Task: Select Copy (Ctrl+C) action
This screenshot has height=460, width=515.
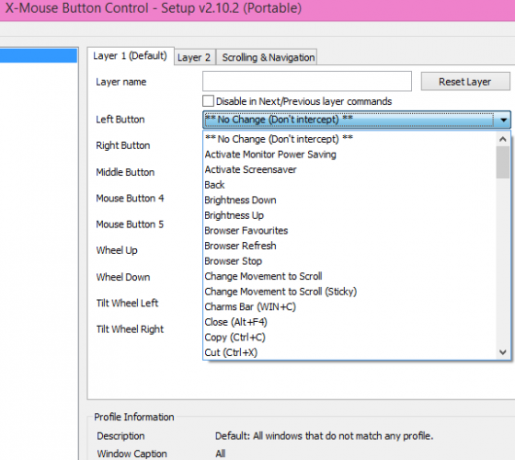Action: (x=350, y=337)
